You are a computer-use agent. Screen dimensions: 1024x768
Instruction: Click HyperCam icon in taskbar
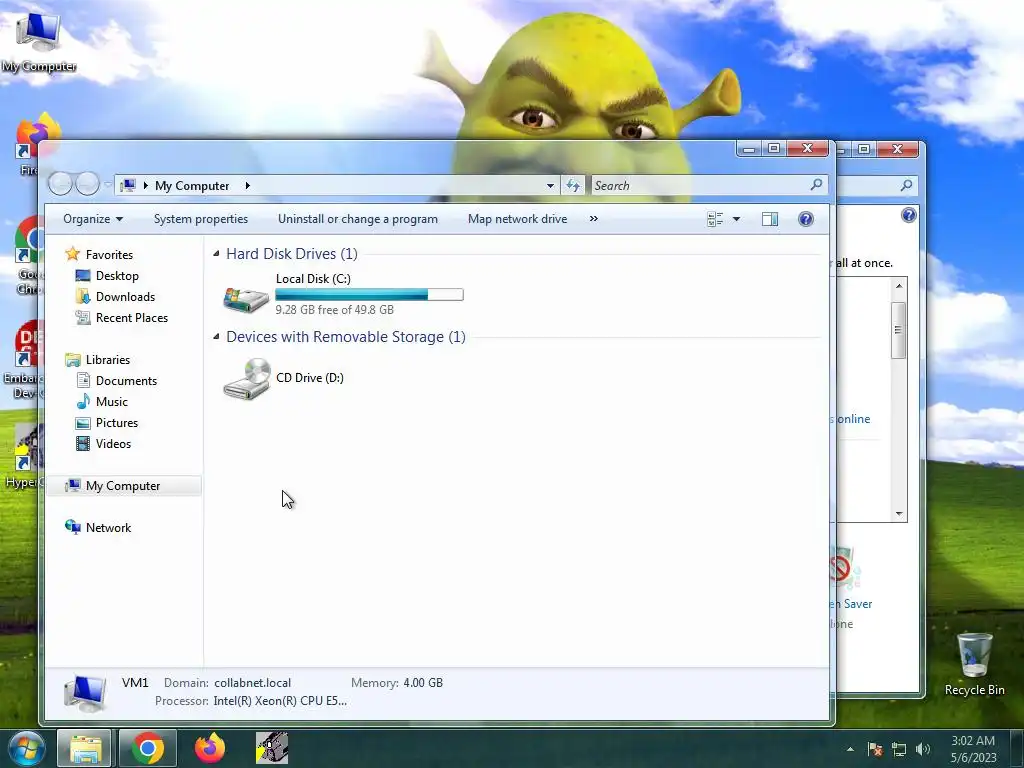point(272,748)
